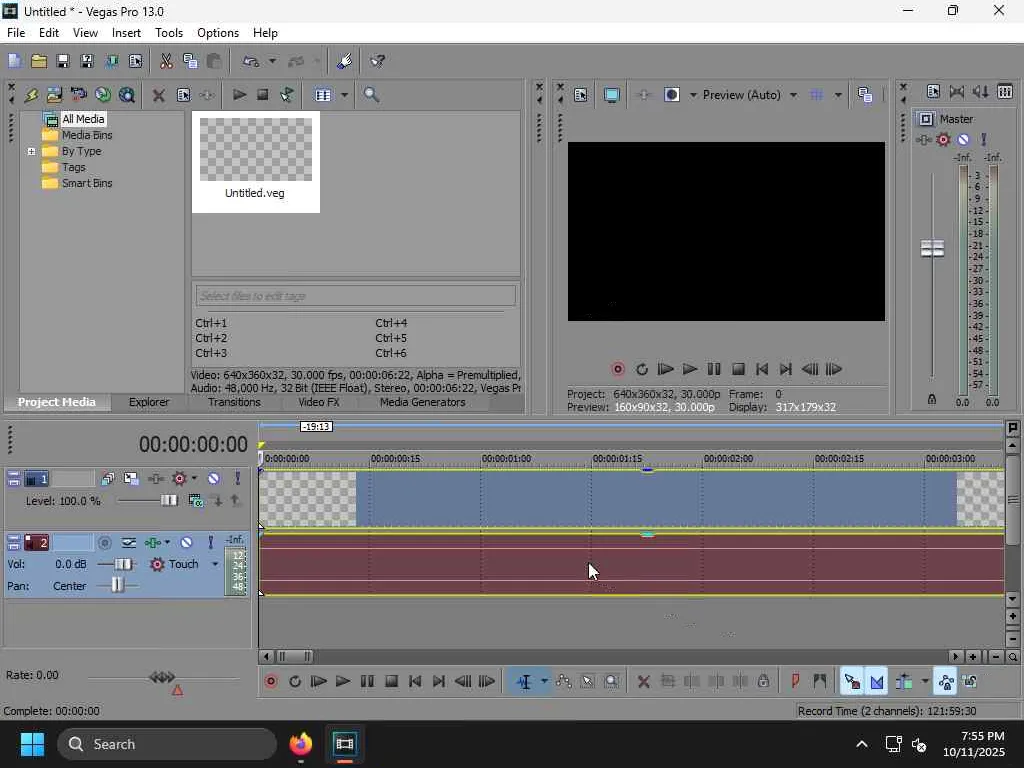Viewport: 1024px width, 768px height.
Task: Switch to the Video FX tab
Action: point(319,402)
